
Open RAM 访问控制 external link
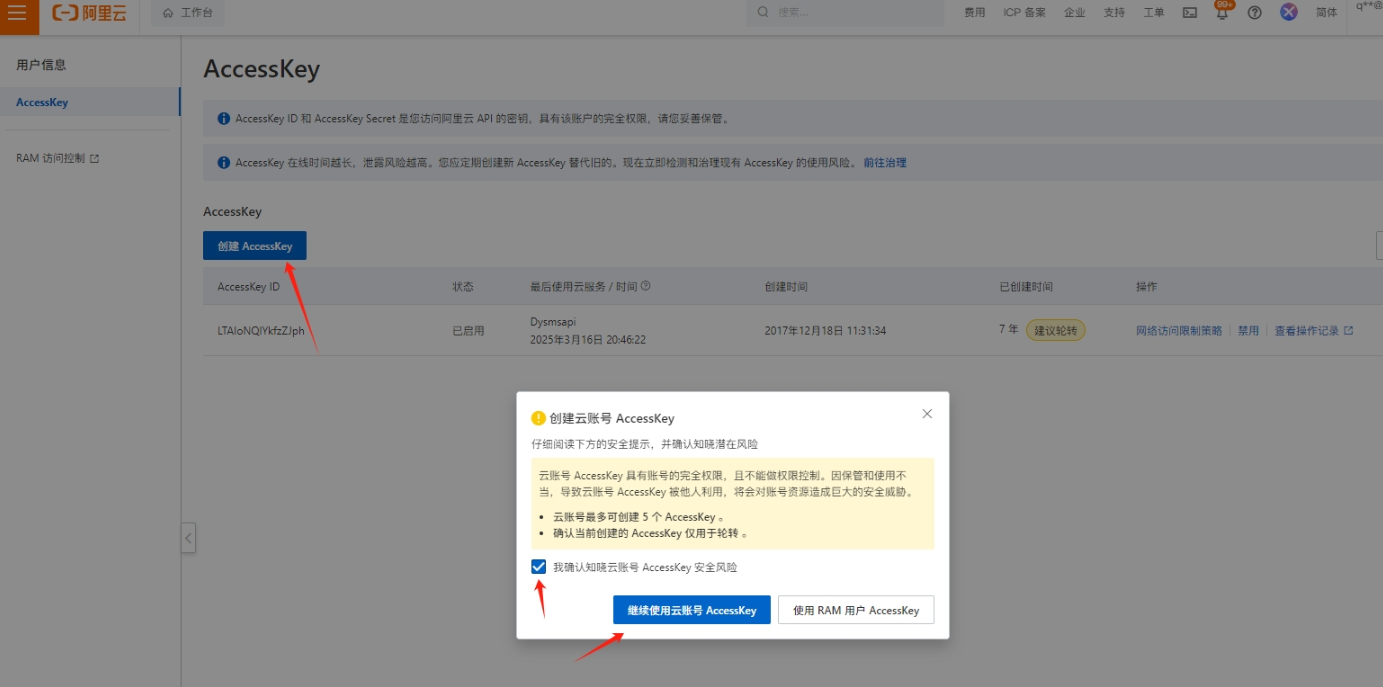click(57, 158)
